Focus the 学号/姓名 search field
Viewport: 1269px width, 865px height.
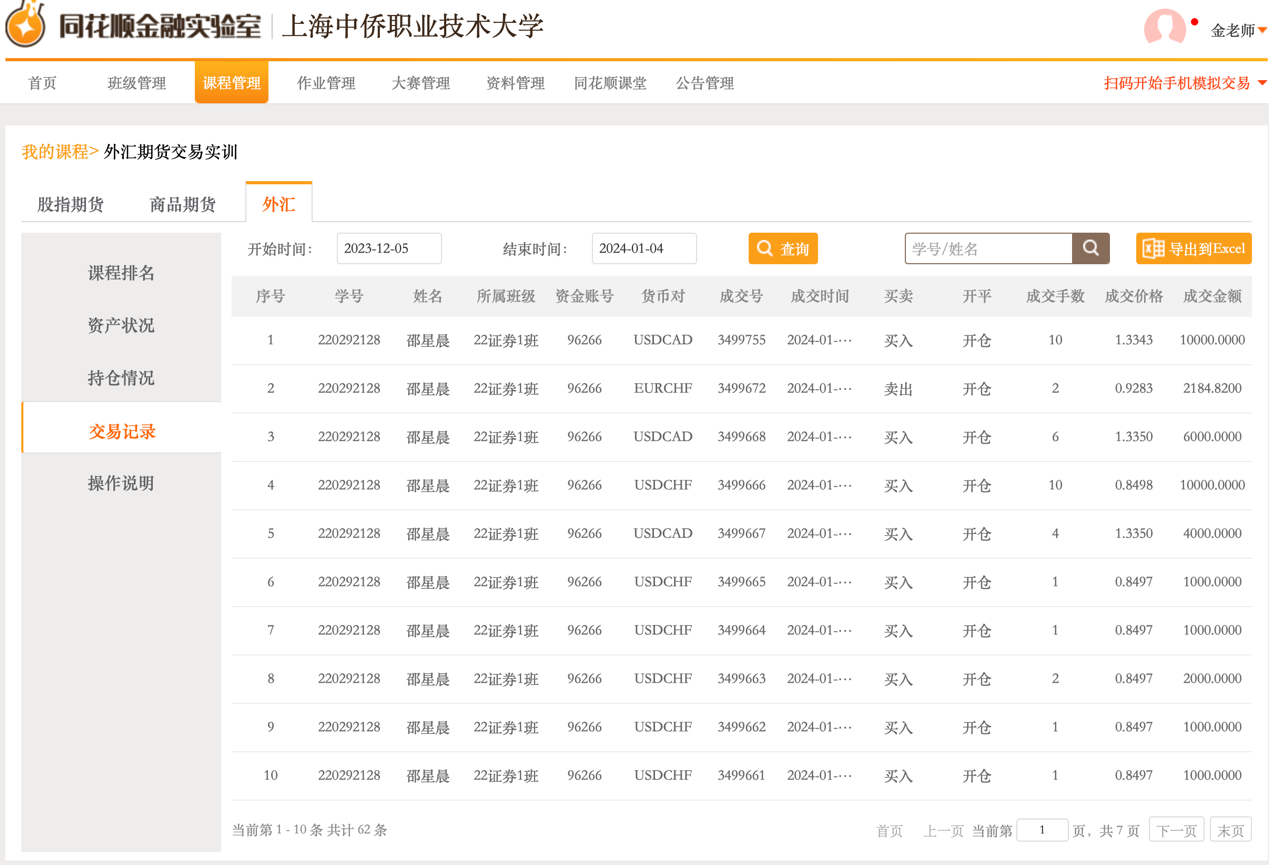pos(988,249)
